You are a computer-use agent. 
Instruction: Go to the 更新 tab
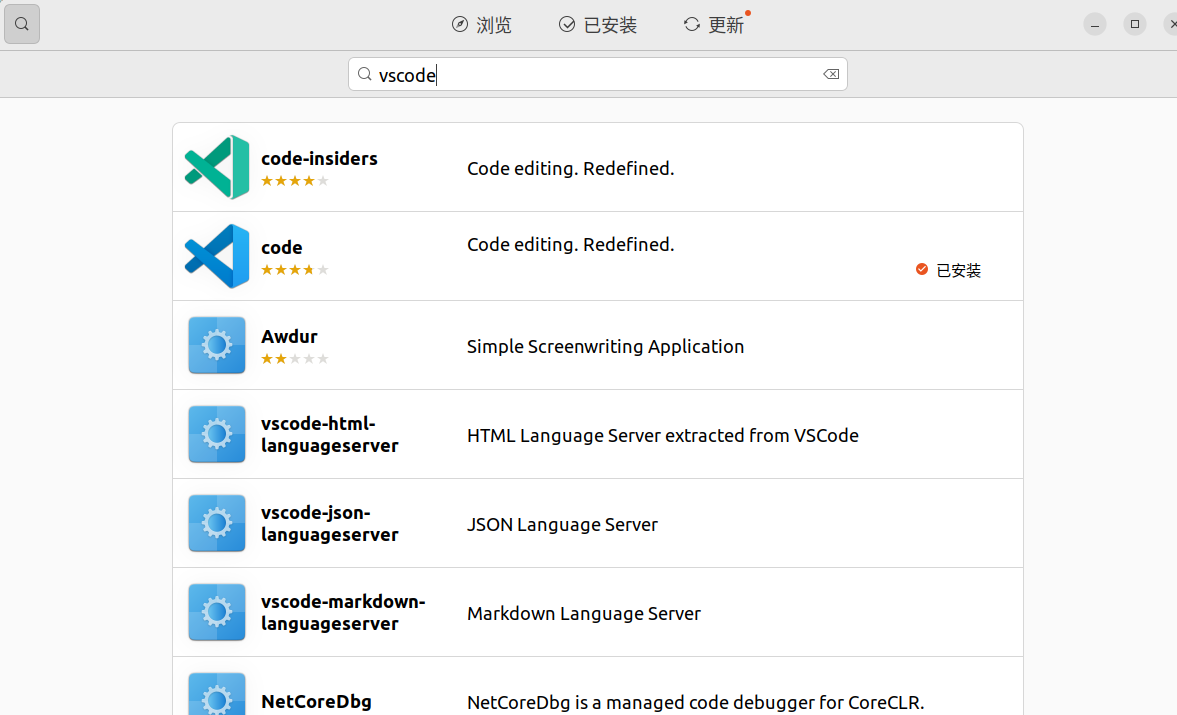tap(713, 25)
